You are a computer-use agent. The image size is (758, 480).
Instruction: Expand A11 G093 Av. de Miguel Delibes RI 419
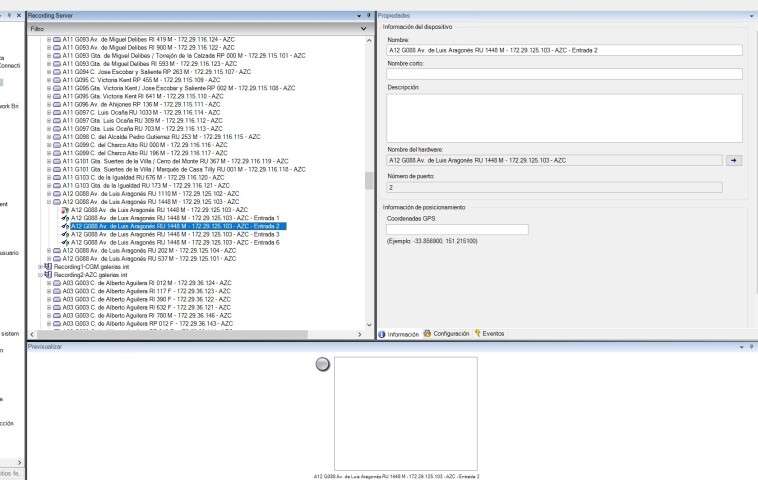49,39
